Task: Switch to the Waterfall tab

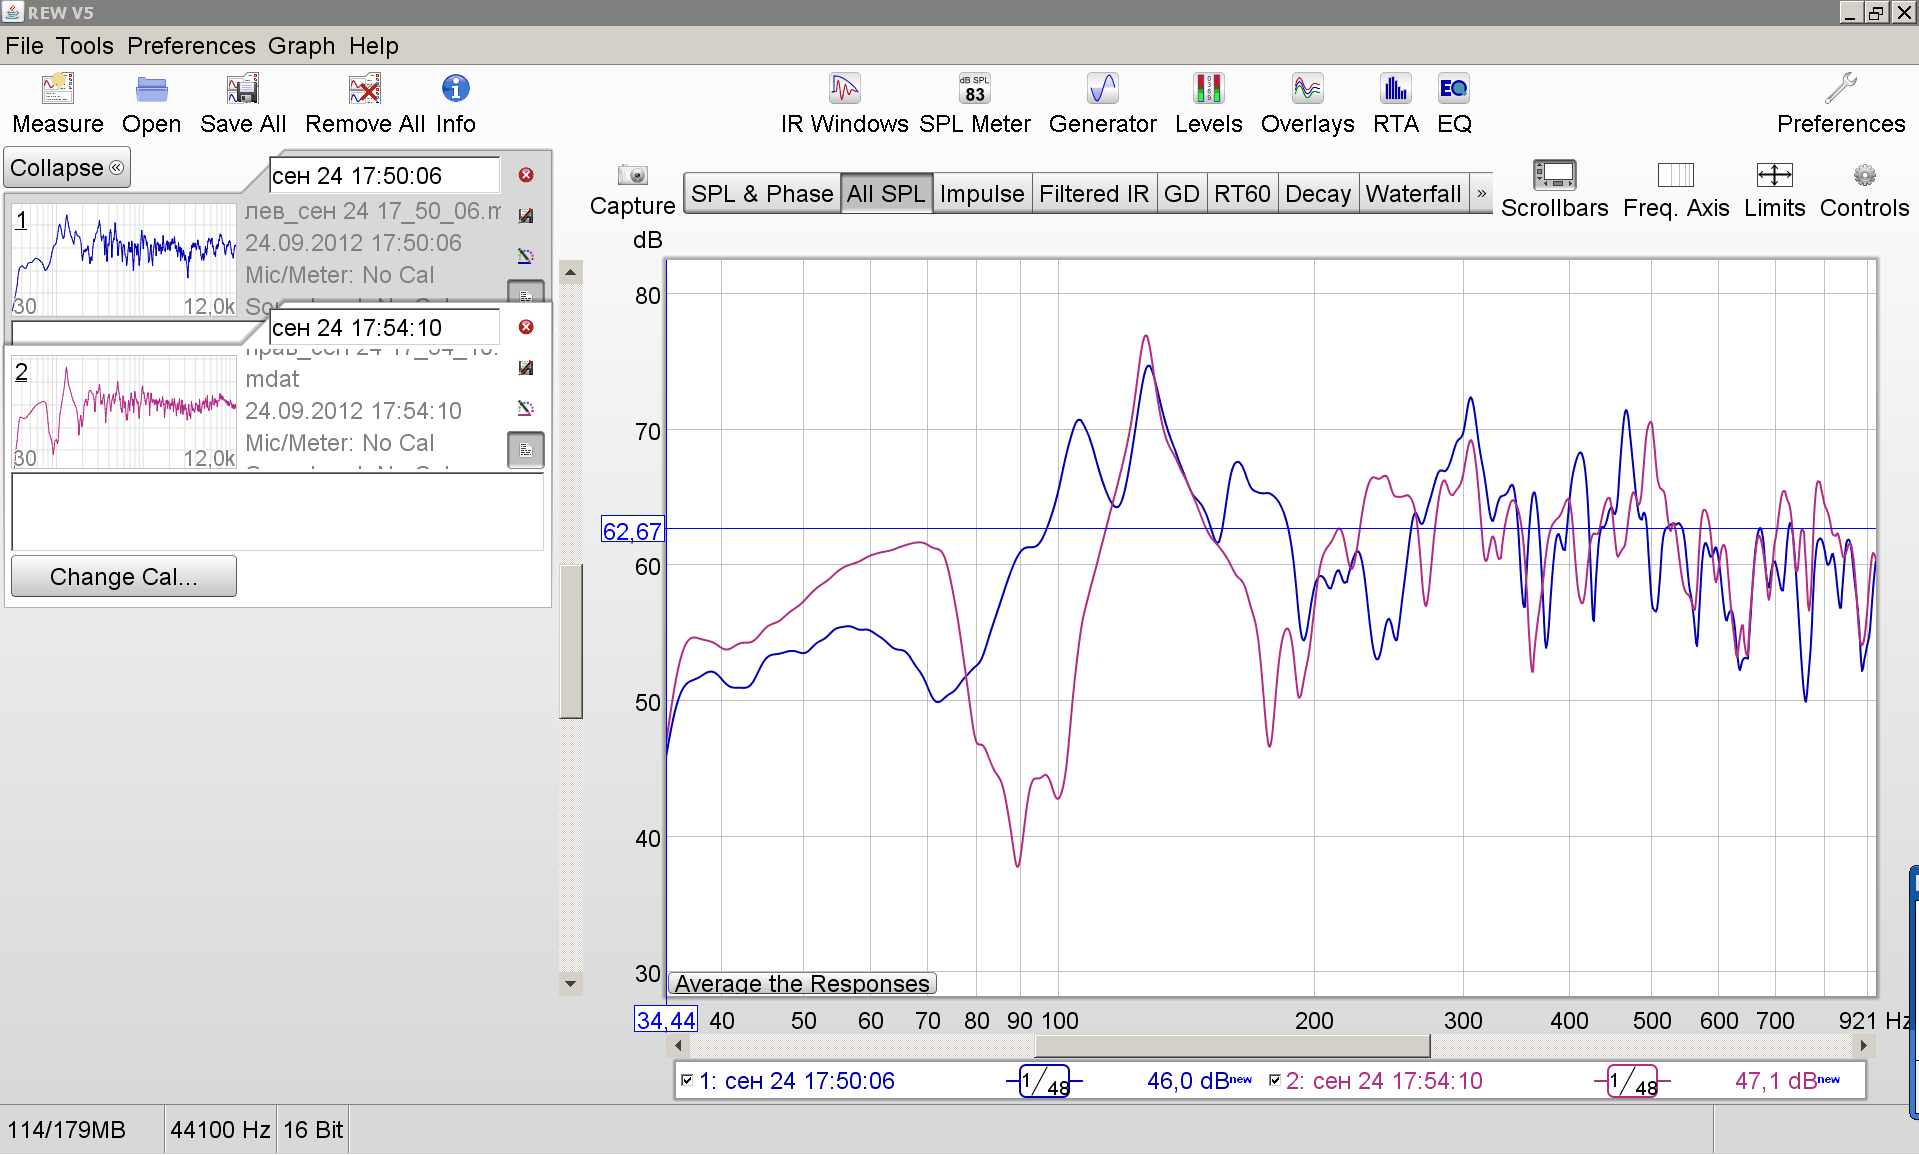Action: tap(1413, 193)
